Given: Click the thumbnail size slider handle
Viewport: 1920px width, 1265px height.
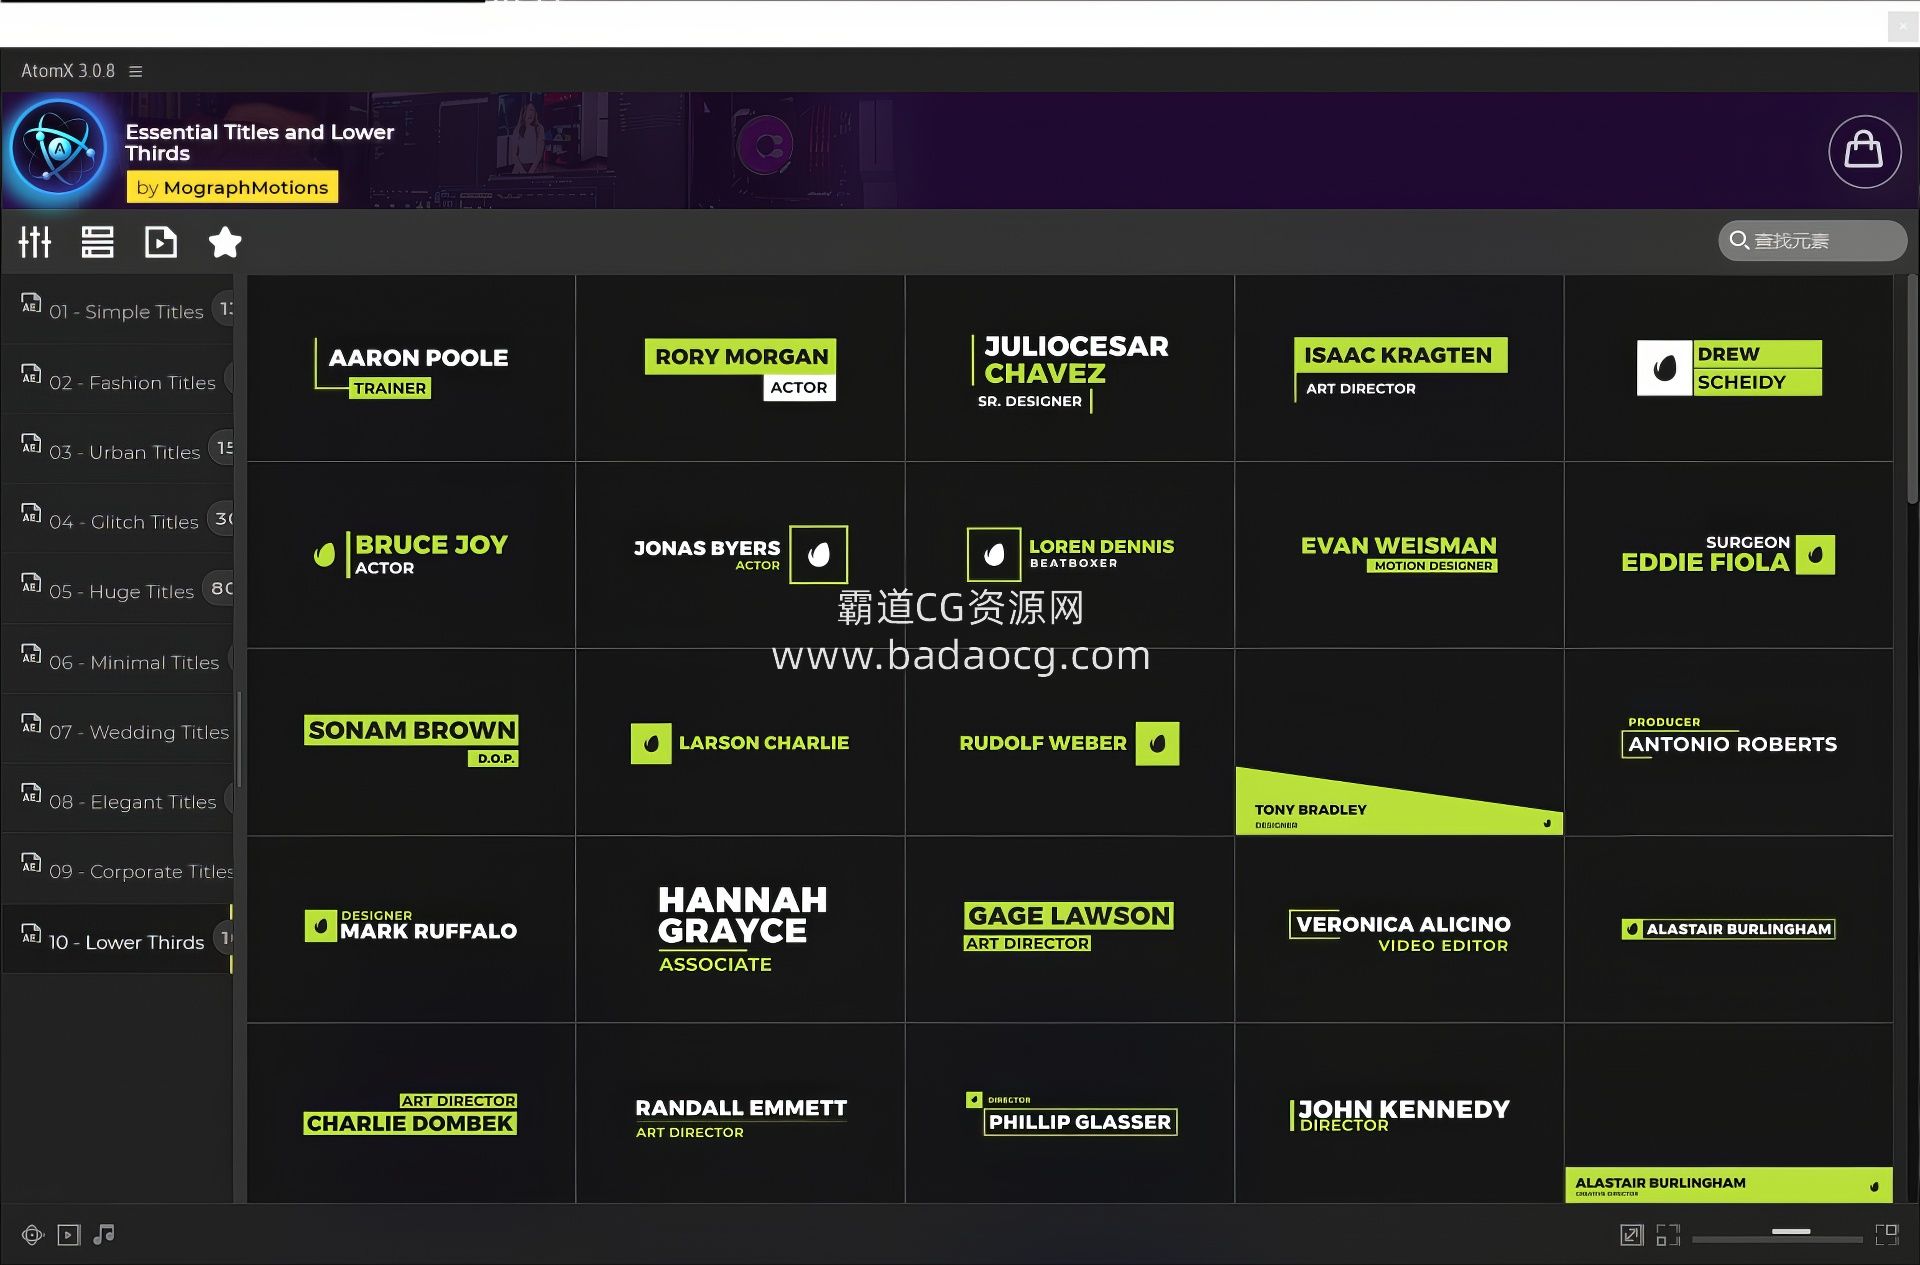Looking at the screenshot, I should tap(1791, 1232).
